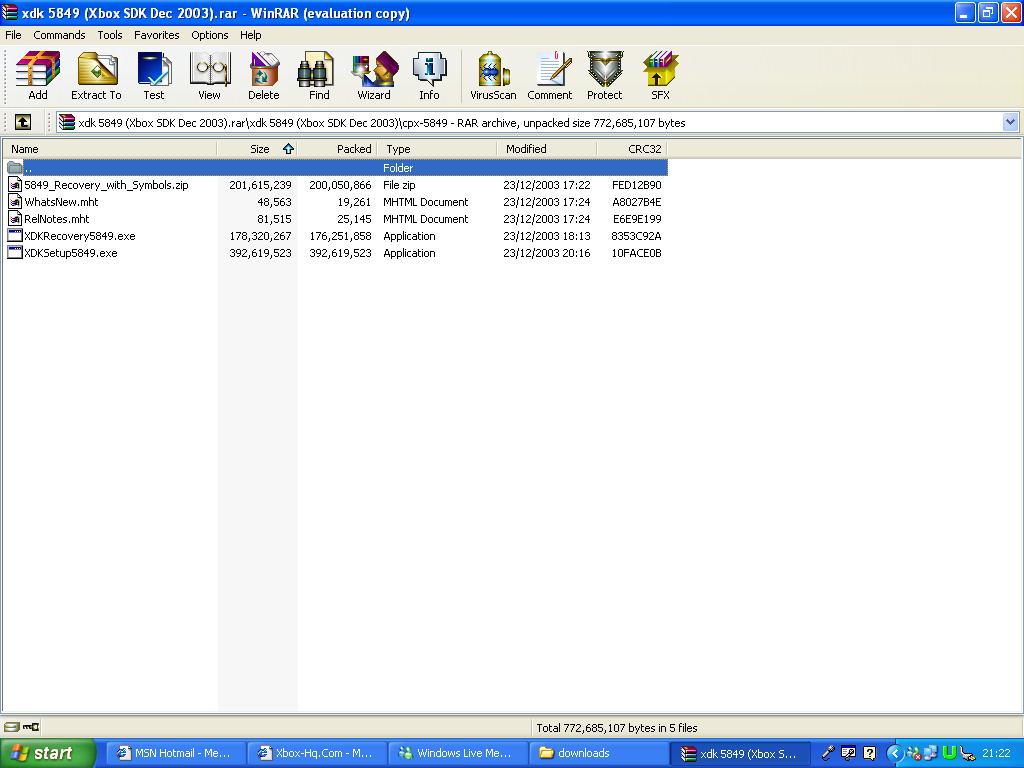The width and height of the screenshot is (1024, 768).
Task: Click the 5849_Recovery_with_Symbols.zip file icon
Action: 14,185
